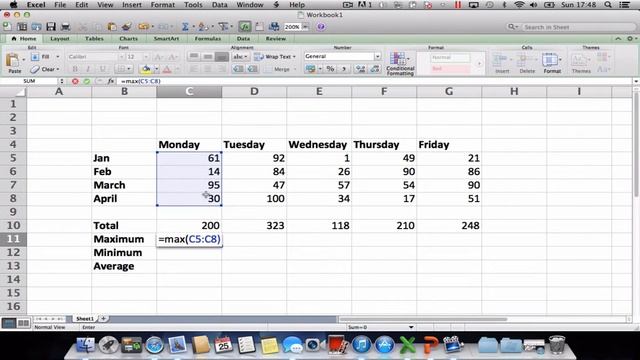The height and width of the screenshot is (360, 640).
Task: Click Decrease decimal icon
Action: pyautogui.click(x=374, y=69)
